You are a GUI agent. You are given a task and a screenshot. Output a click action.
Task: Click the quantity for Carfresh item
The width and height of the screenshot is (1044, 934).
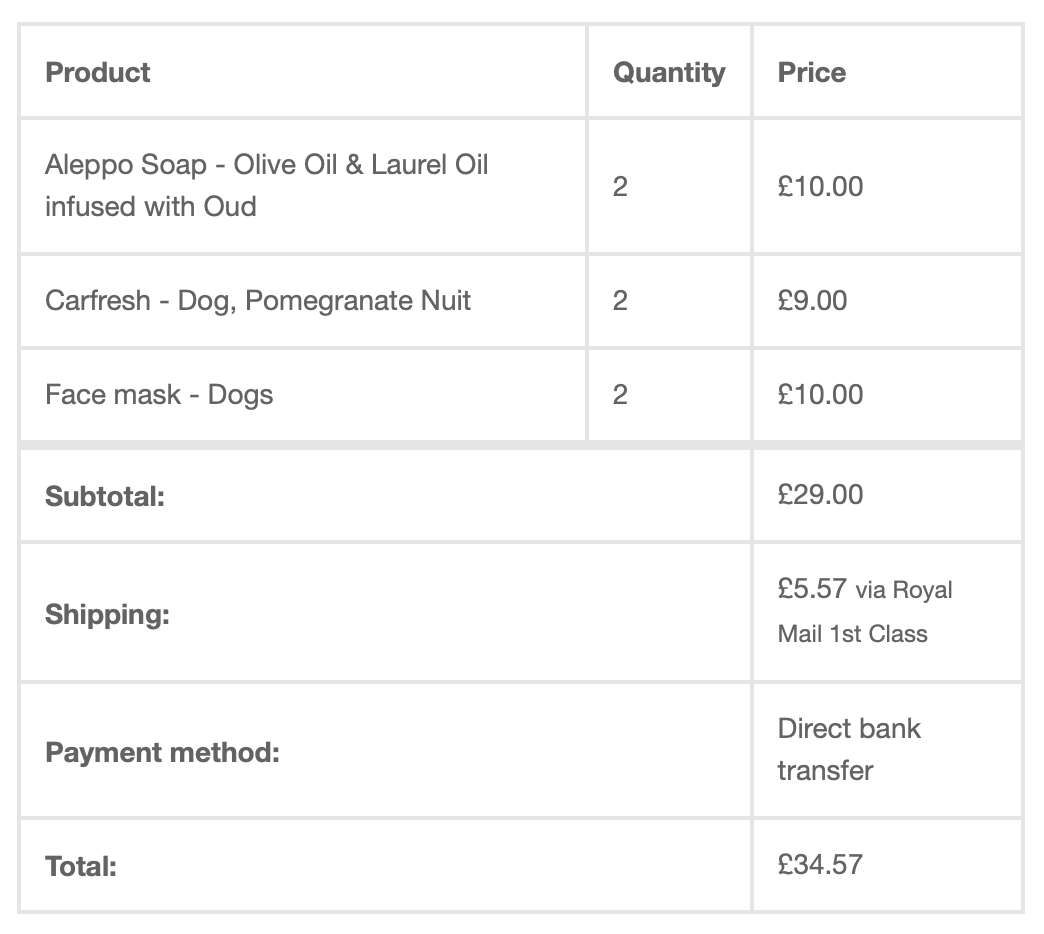click(620, 300)
